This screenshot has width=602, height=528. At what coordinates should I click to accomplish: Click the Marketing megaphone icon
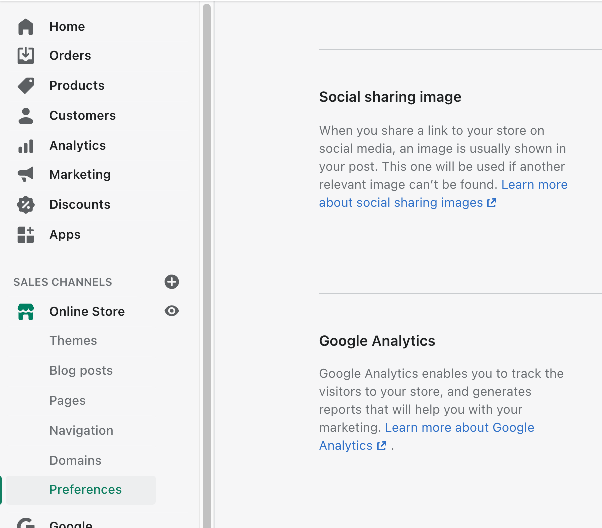pos(26,175)
